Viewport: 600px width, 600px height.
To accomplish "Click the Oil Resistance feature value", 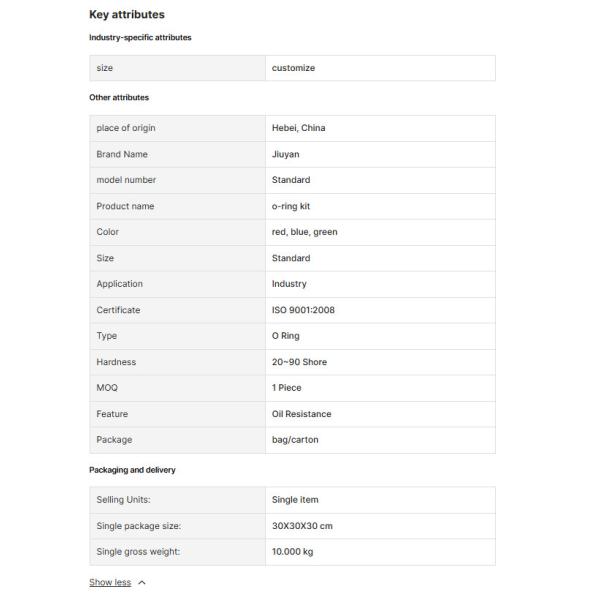I will tap(301, 414).
